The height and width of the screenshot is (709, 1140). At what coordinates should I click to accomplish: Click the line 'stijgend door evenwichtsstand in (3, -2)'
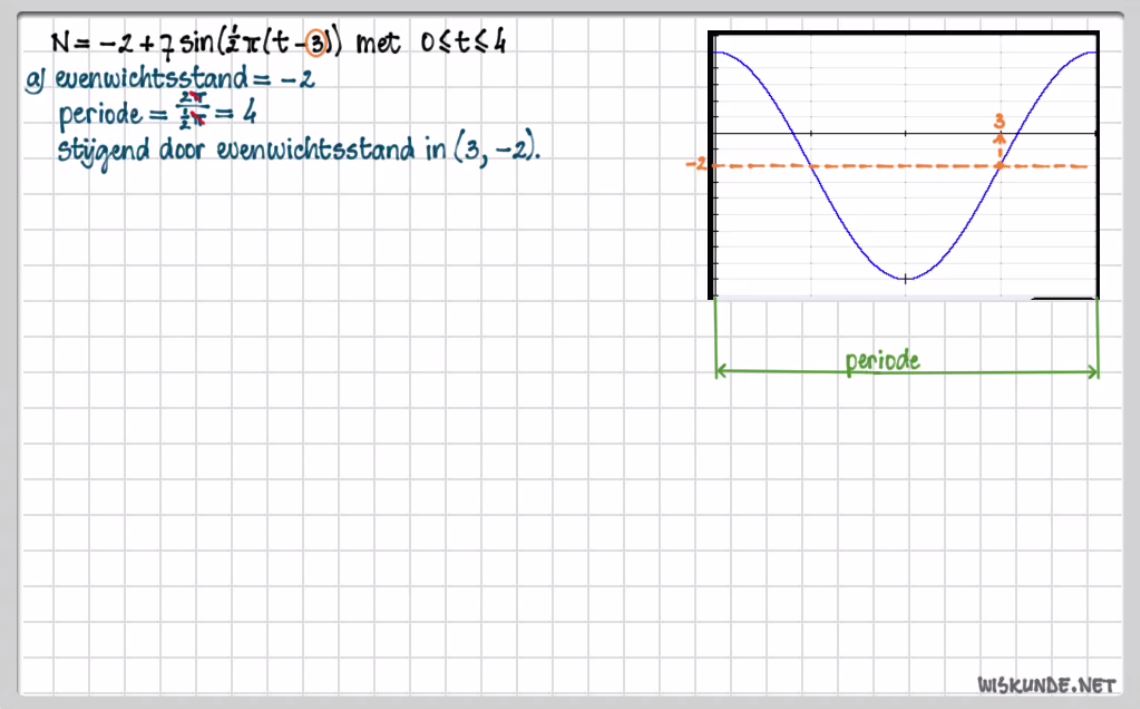tap(299, 151)
